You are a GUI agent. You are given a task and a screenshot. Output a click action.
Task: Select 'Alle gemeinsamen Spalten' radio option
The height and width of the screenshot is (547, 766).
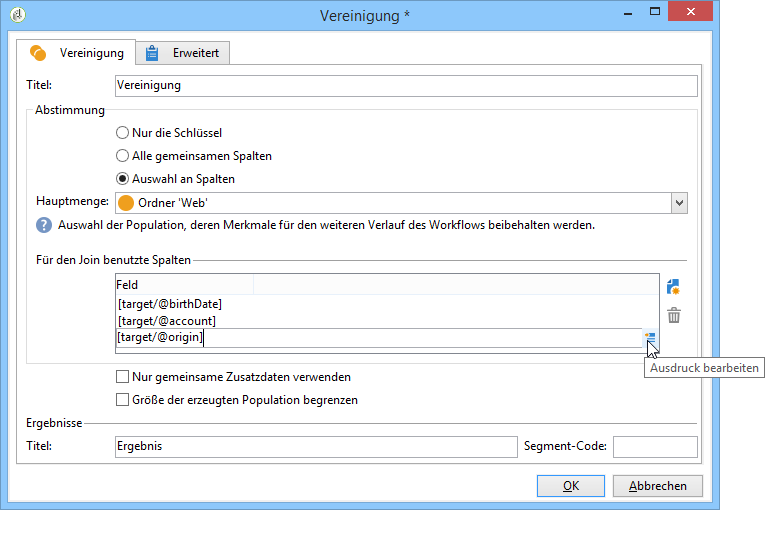(123, 156)
